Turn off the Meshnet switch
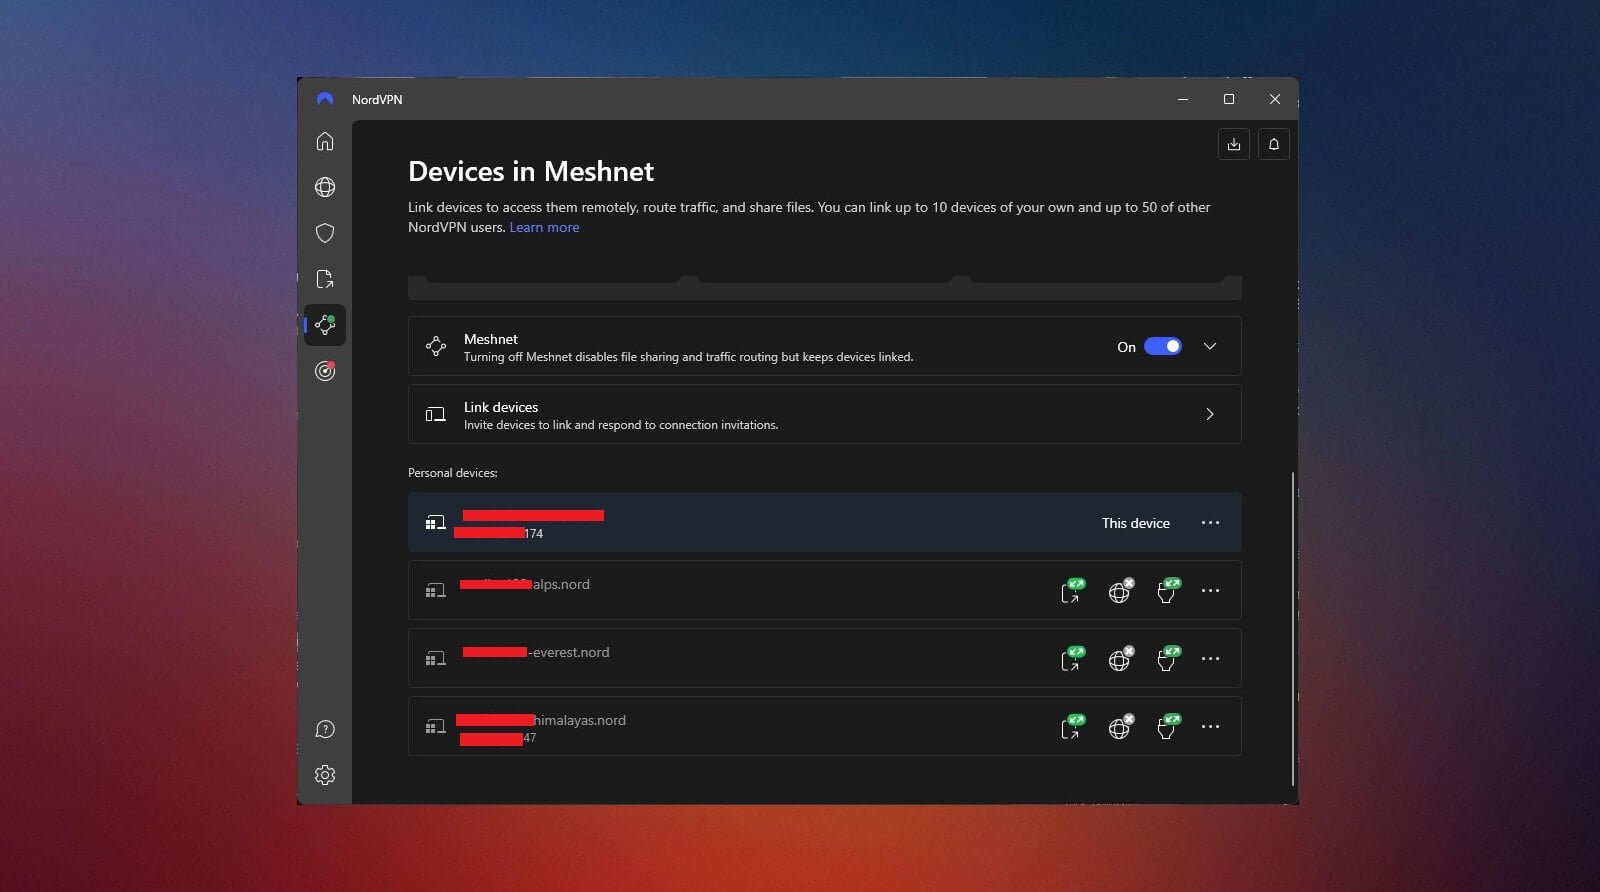Image resolution: width=1600 pixels, height=892 pixels. coord(1162,346)
